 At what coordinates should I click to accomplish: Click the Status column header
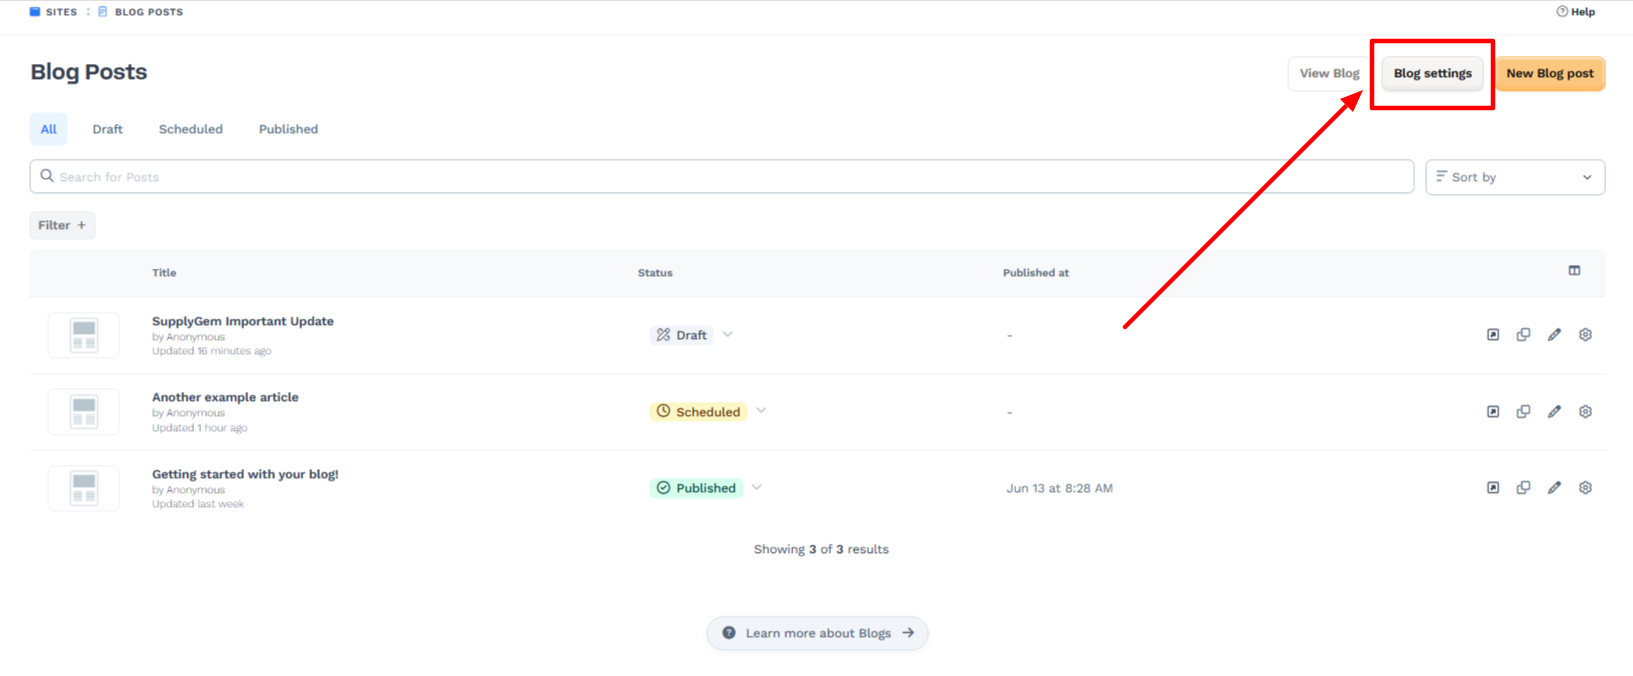pyautogui.click(x=655, y=272)
